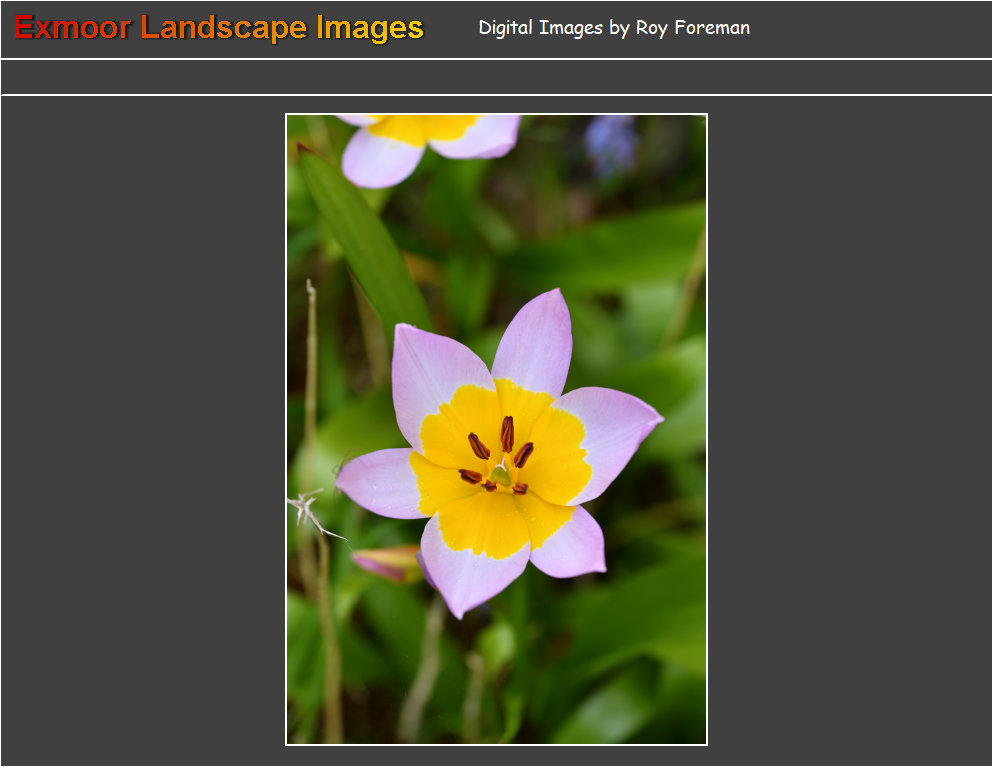The image size is (993, 767).
Task: Open the main tulip flower photo
Action: click(x=496, y=429)
